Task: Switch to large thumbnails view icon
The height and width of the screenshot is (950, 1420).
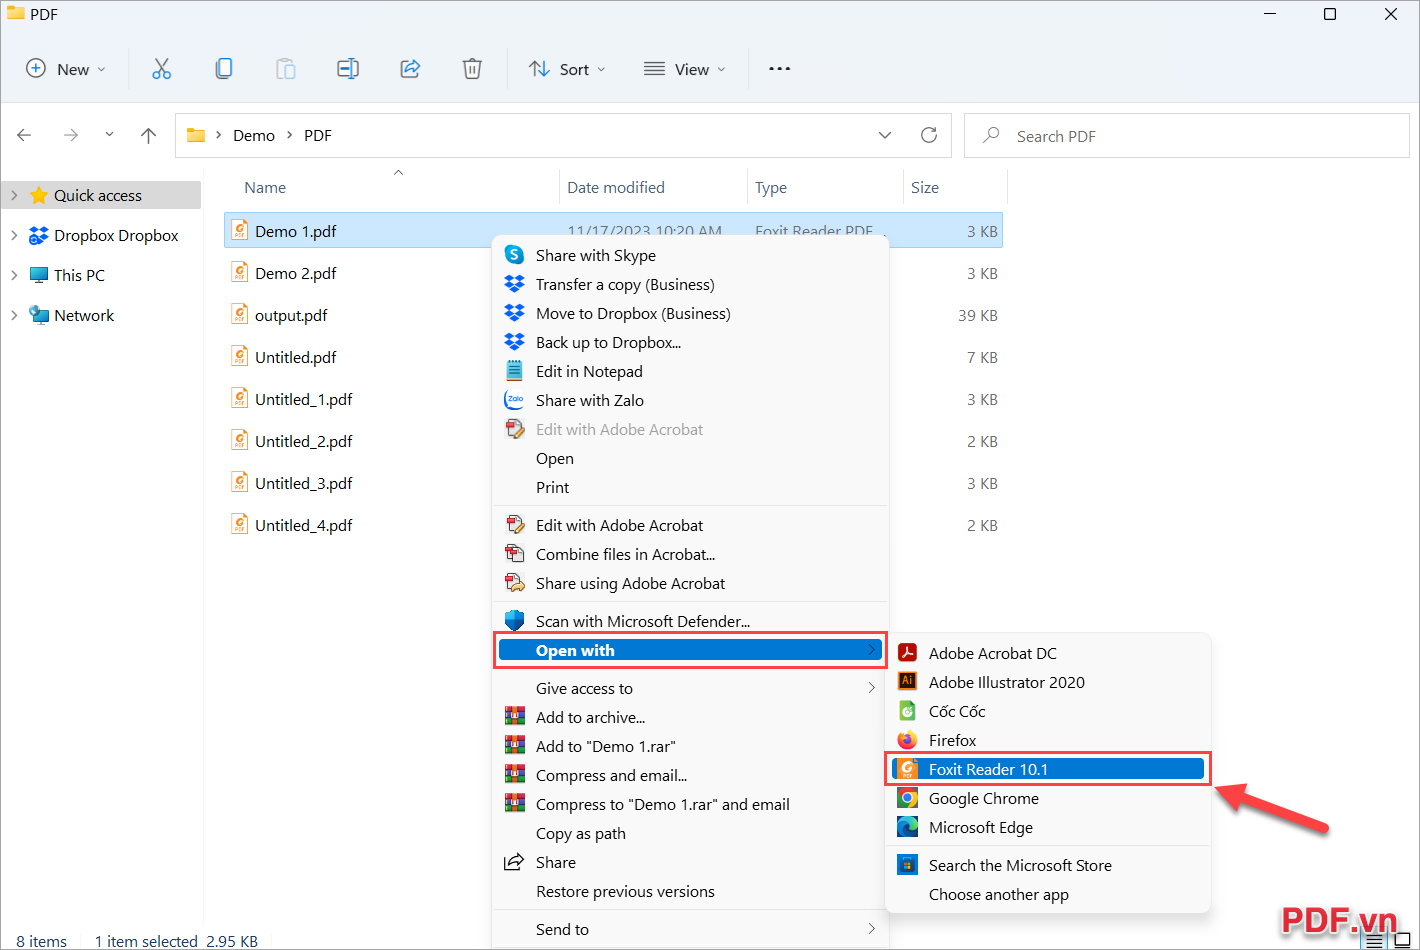Action: (x=1402, y=940)
